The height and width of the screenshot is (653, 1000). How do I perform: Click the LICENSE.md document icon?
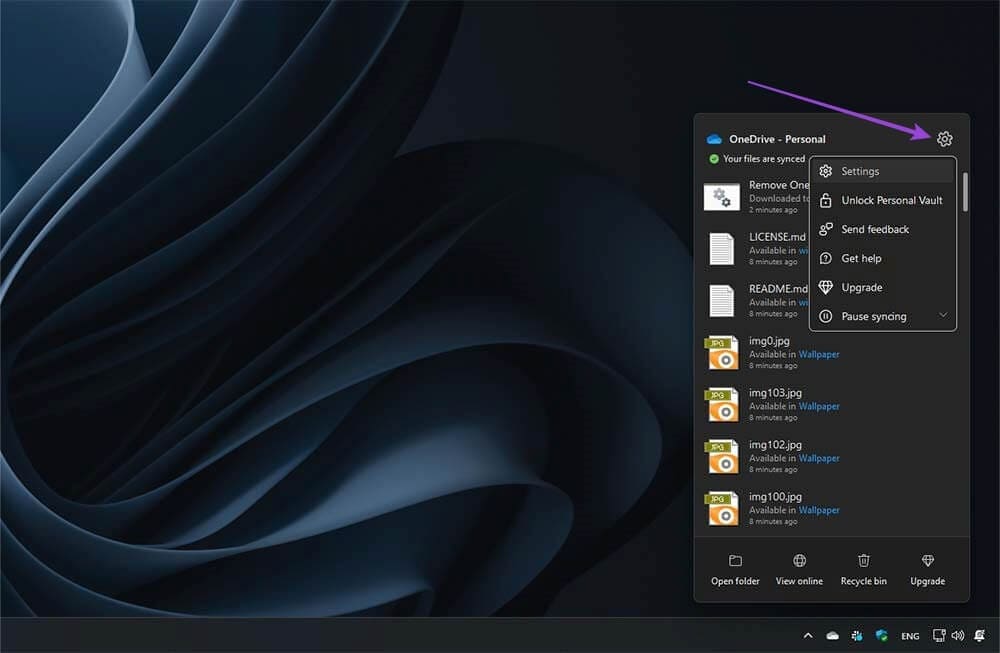coord(722,249)
